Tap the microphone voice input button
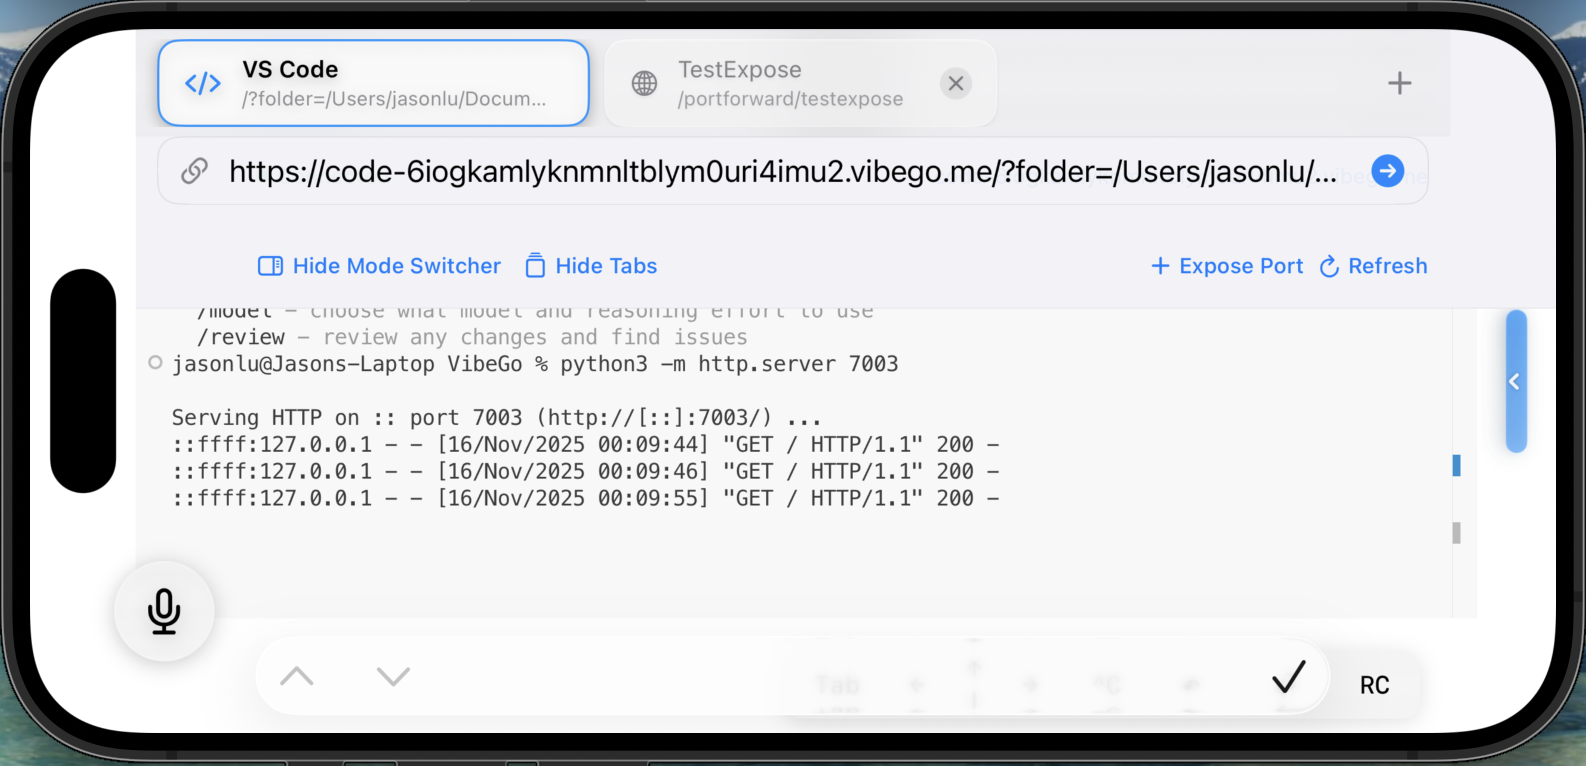 click(164, 611)
